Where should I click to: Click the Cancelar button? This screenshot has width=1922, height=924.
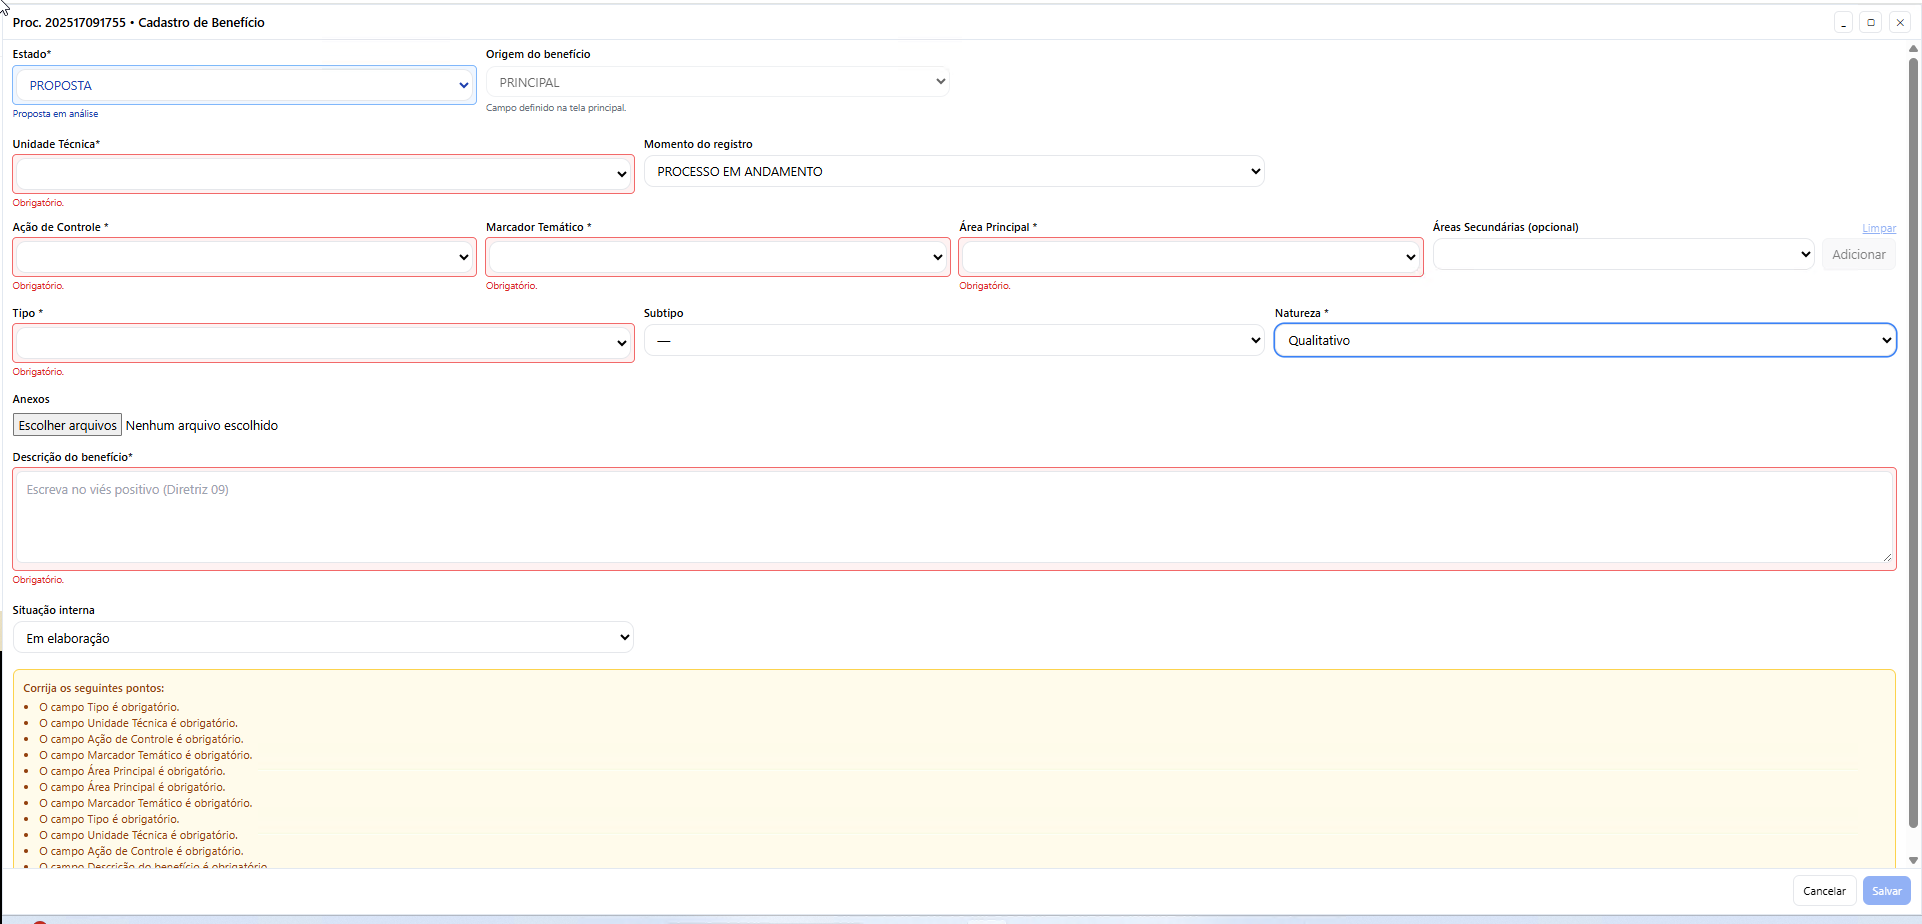coord(1824,891)
